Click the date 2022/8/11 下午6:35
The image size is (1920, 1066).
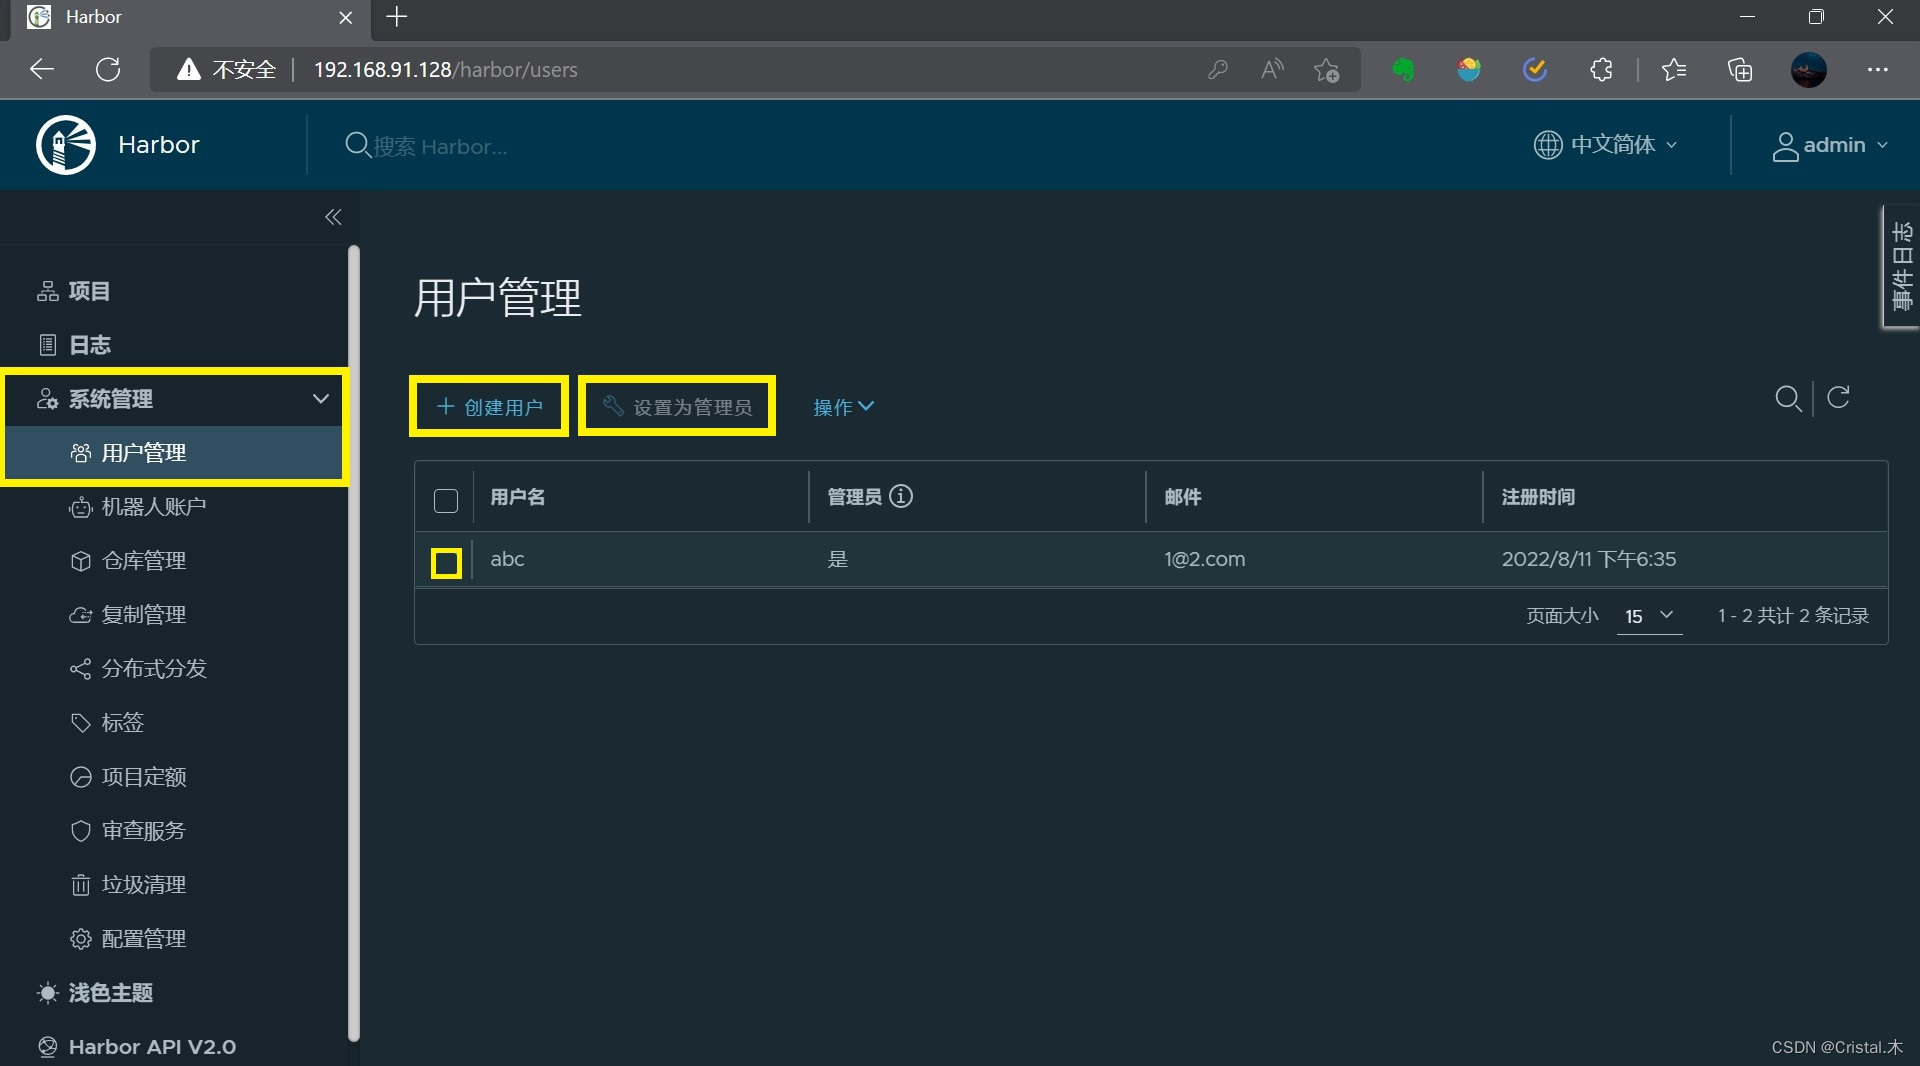(x=1589, y=559)
